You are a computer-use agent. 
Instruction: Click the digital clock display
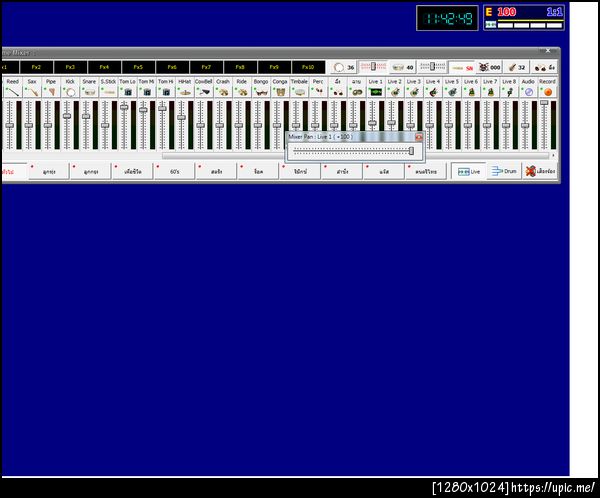(447, 18)
